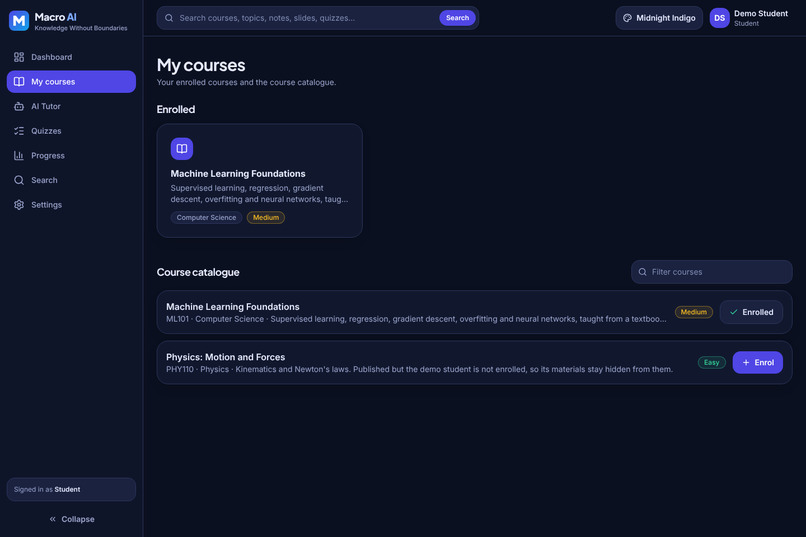Click the book icon on the enrolled course card
Image resolution: width=806 pixels, height=537 pixels.
[x=182, y=149]
